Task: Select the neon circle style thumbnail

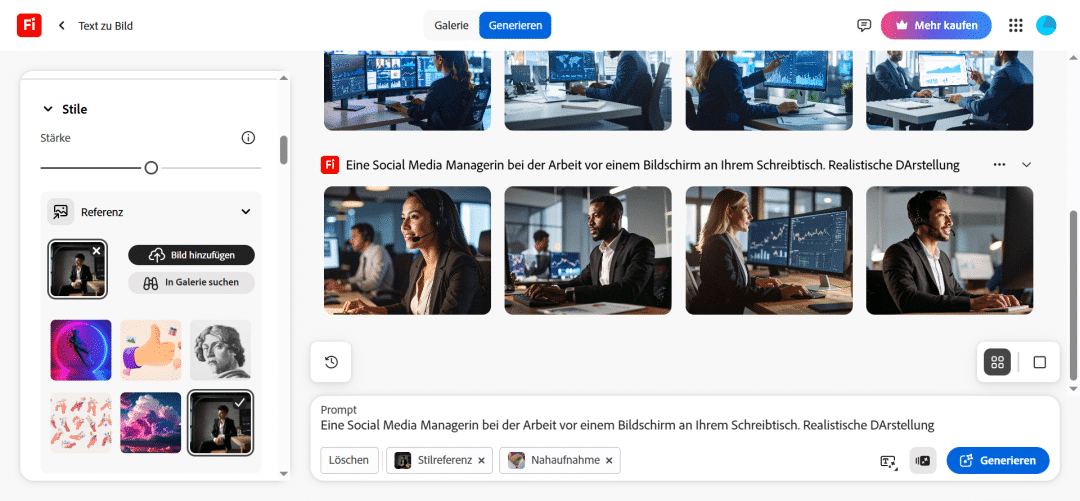Action: click(x=81, y=350)
